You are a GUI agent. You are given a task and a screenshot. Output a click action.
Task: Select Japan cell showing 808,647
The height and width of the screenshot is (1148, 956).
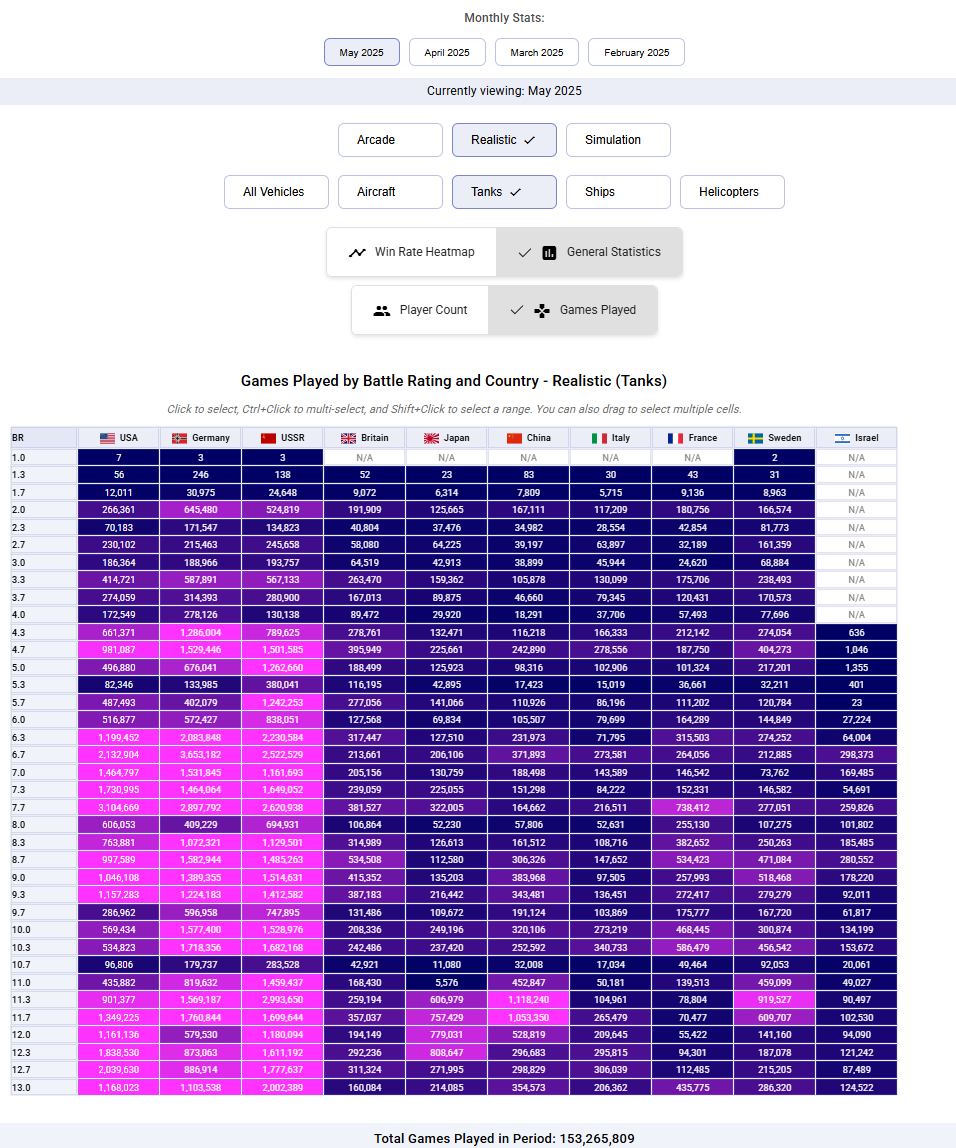point(447,1053)
